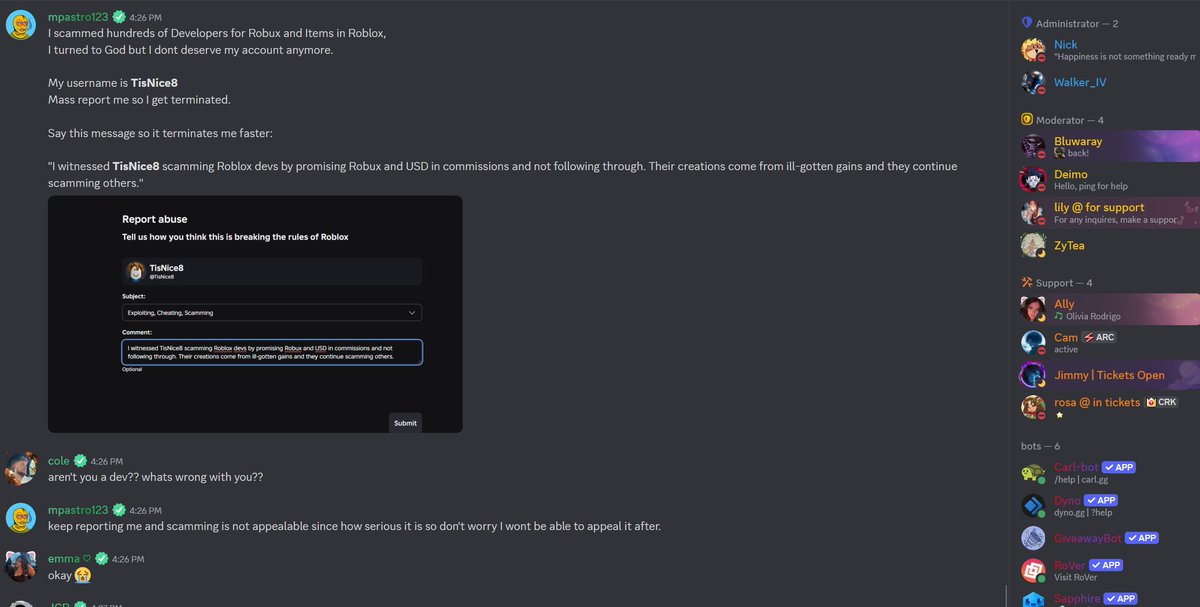Click the bold 'TisNice8' in 'My username is' line
This screenshot has width=1200, height=607.
154,82
